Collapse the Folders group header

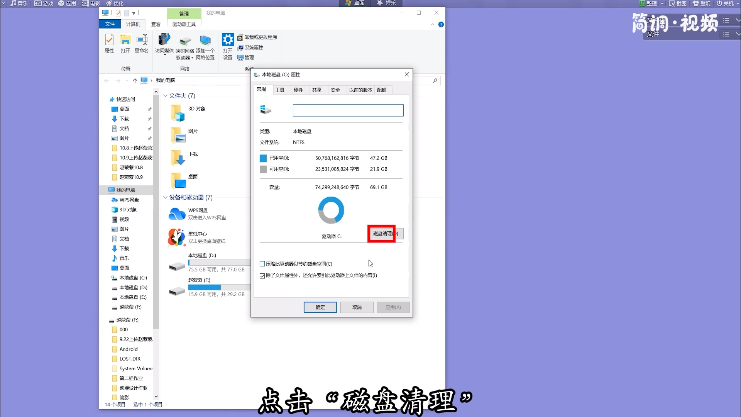164,95
